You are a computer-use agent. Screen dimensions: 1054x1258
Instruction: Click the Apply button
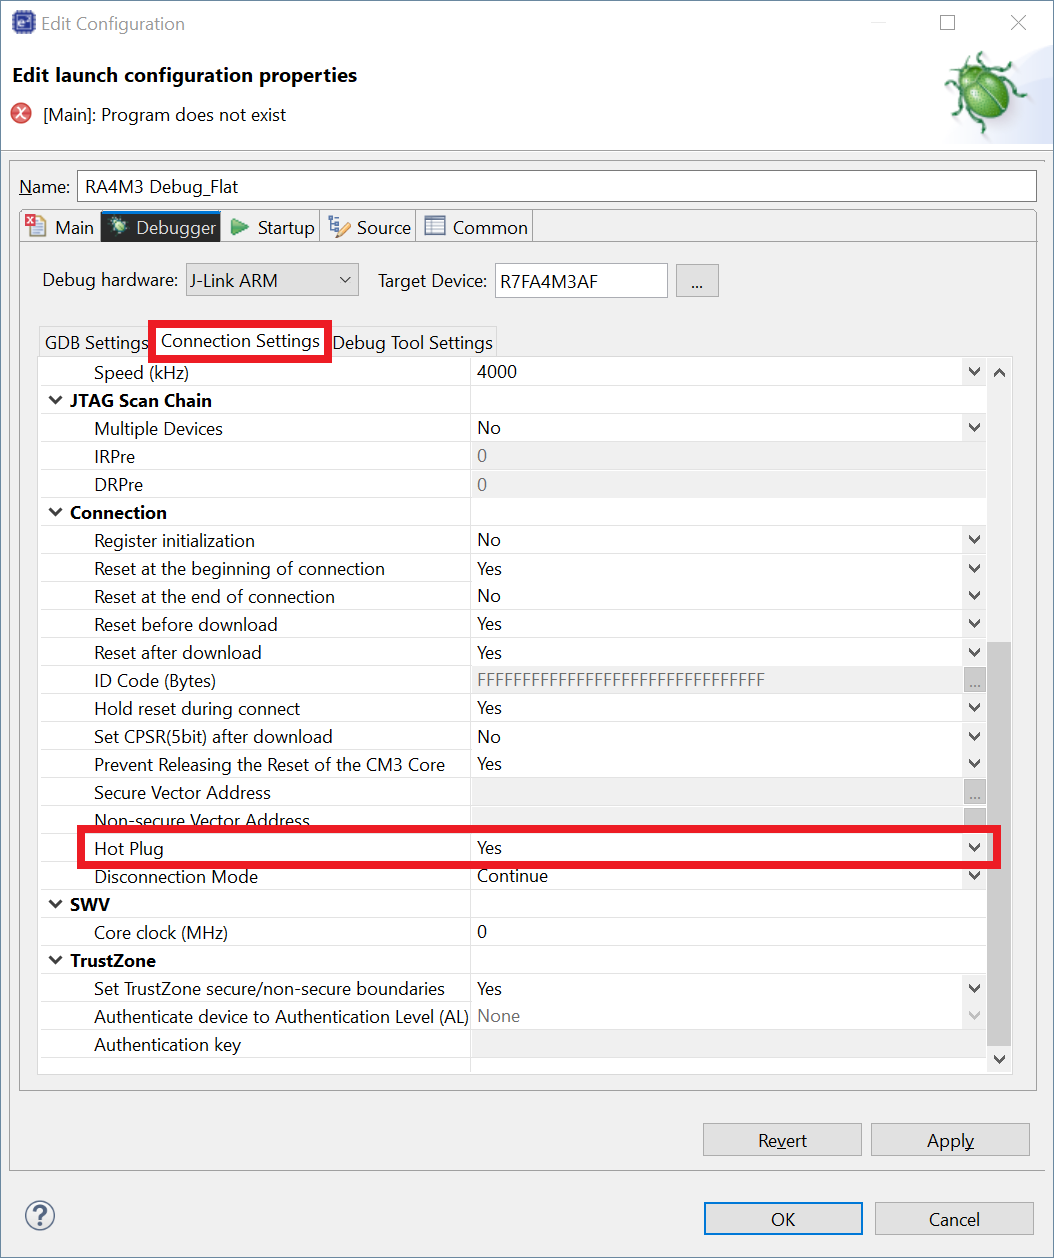(949, 1140)
